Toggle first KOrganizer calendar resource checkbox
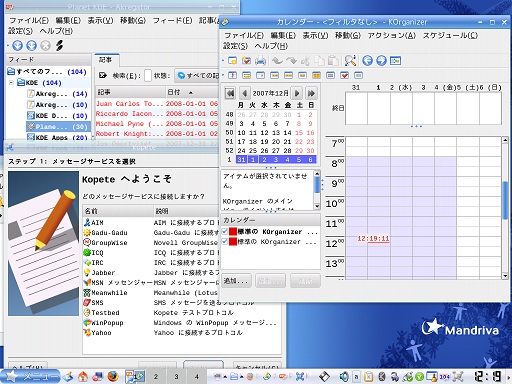The height and width of the screenshot is (384, 512). coord(225,231)
